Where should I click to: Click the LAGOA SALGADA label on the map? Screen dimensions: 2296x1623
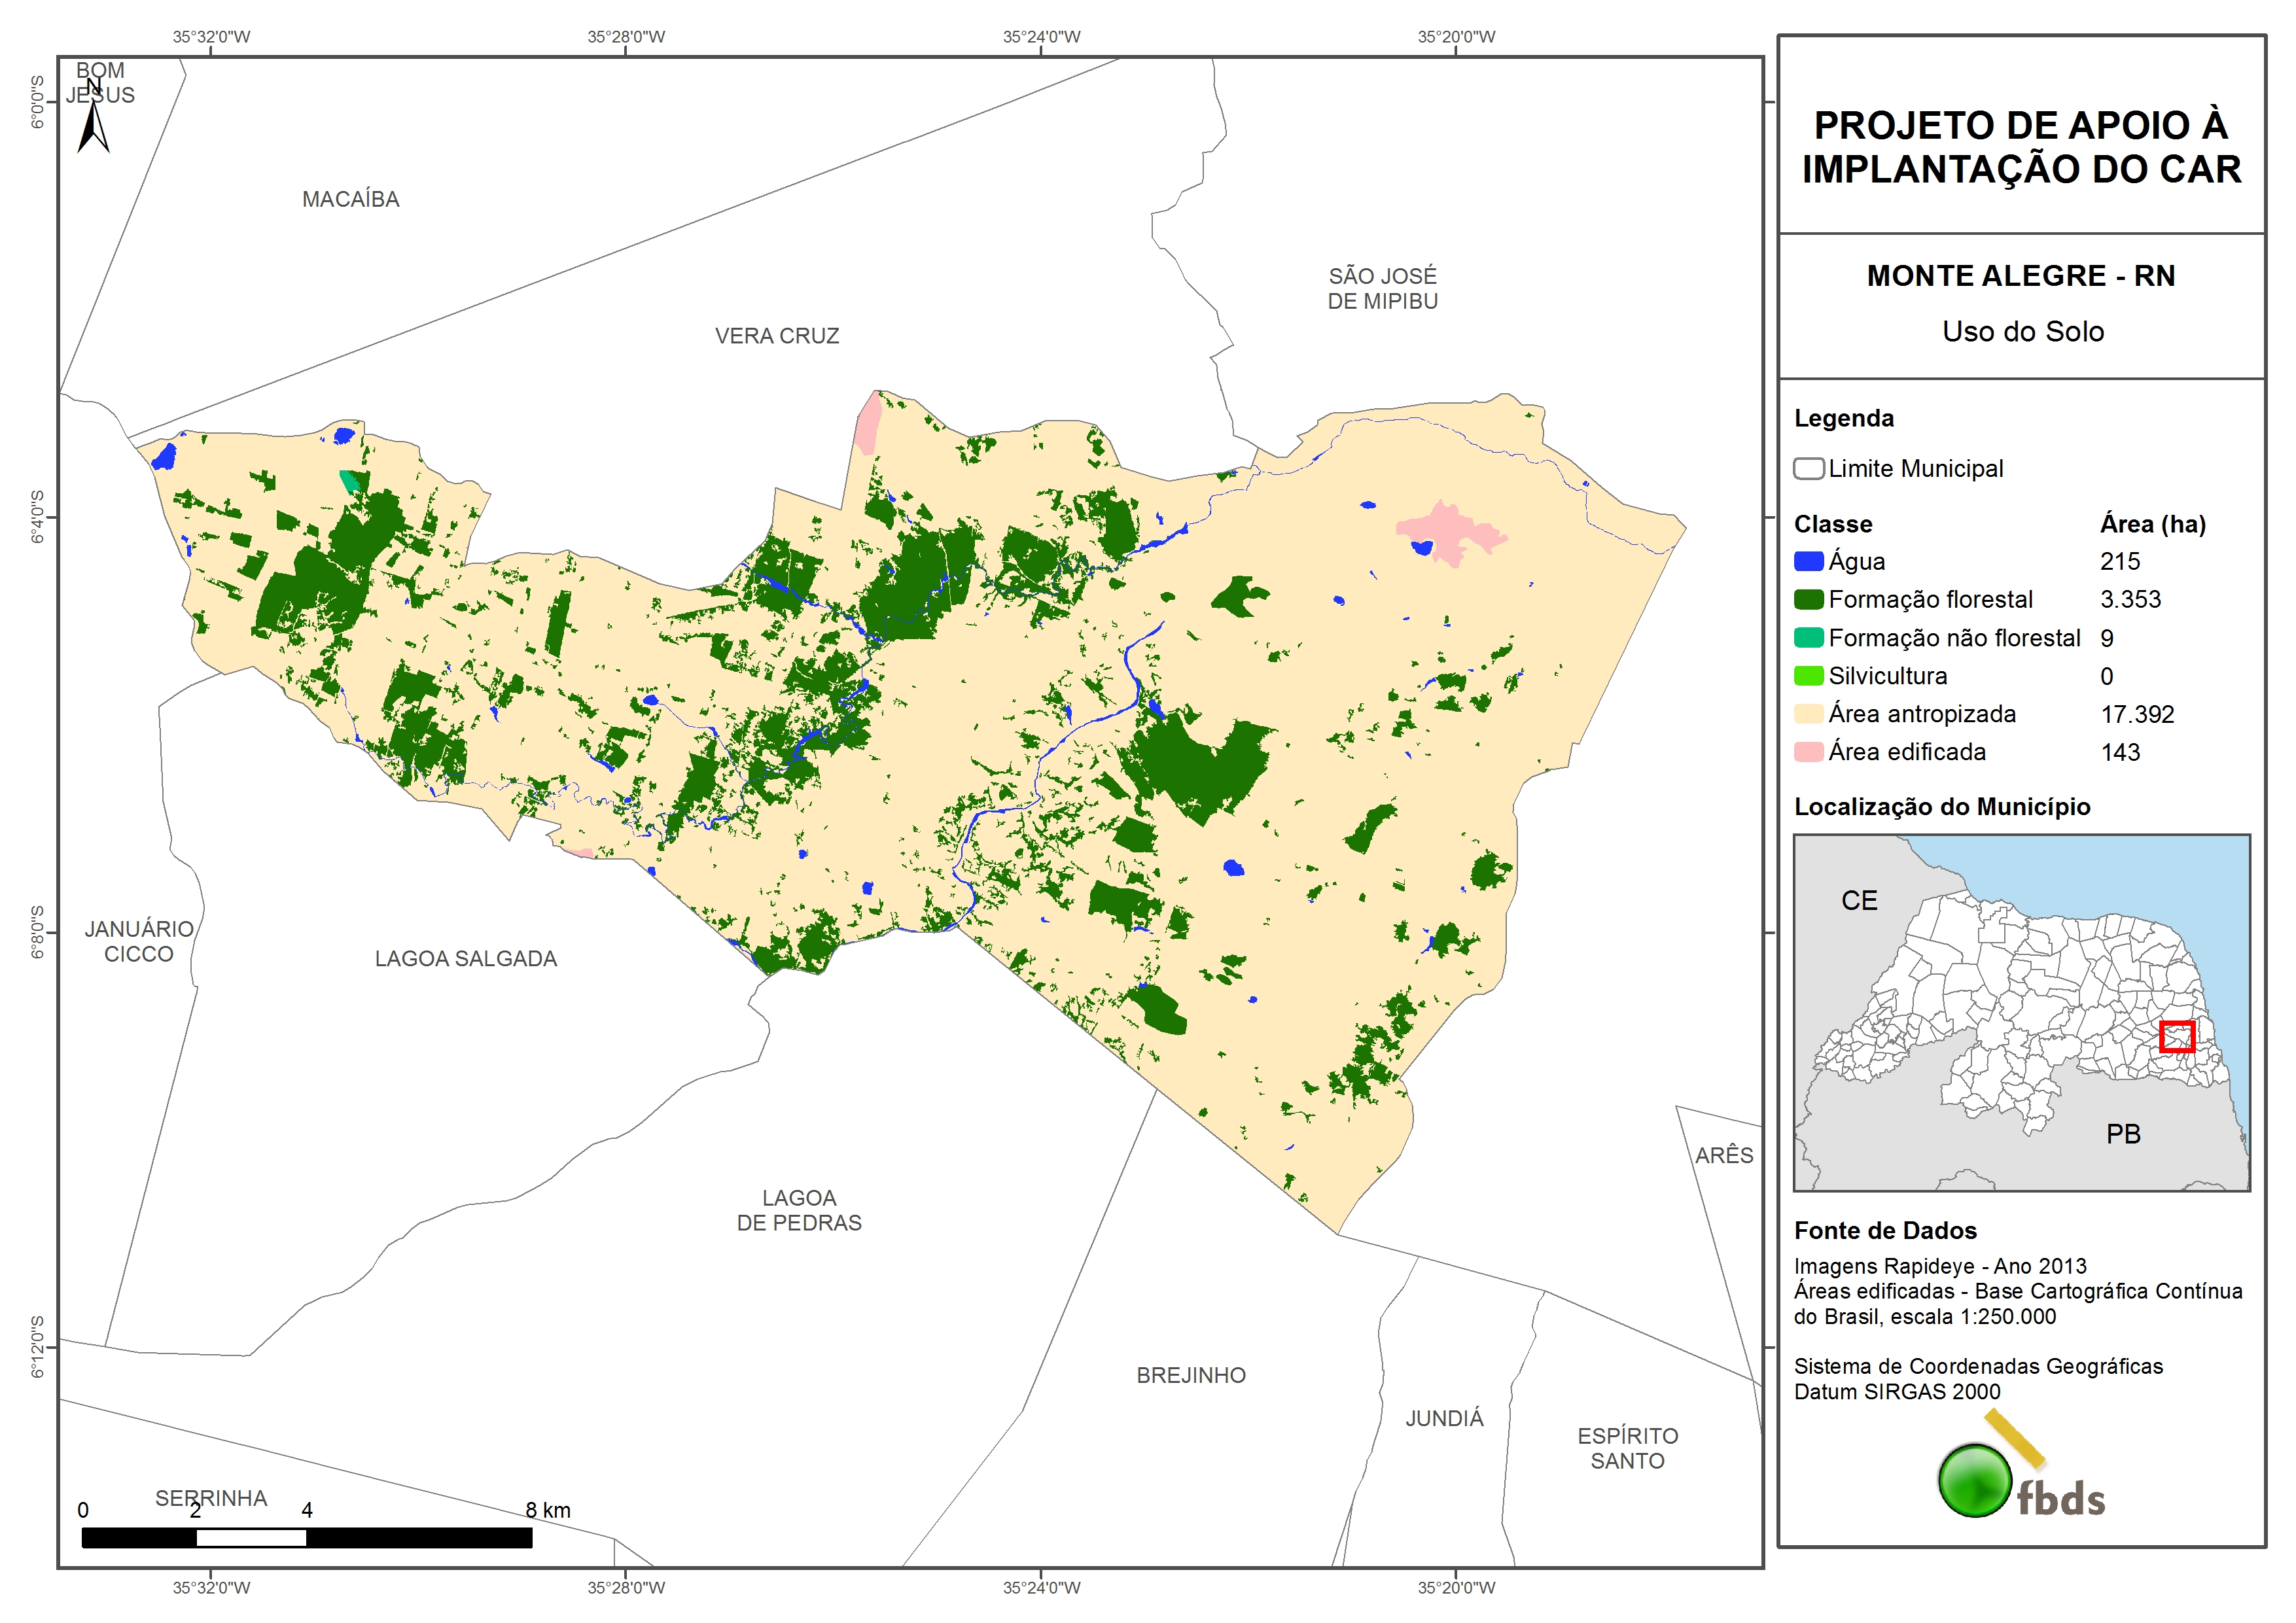[x=466, y=959]
